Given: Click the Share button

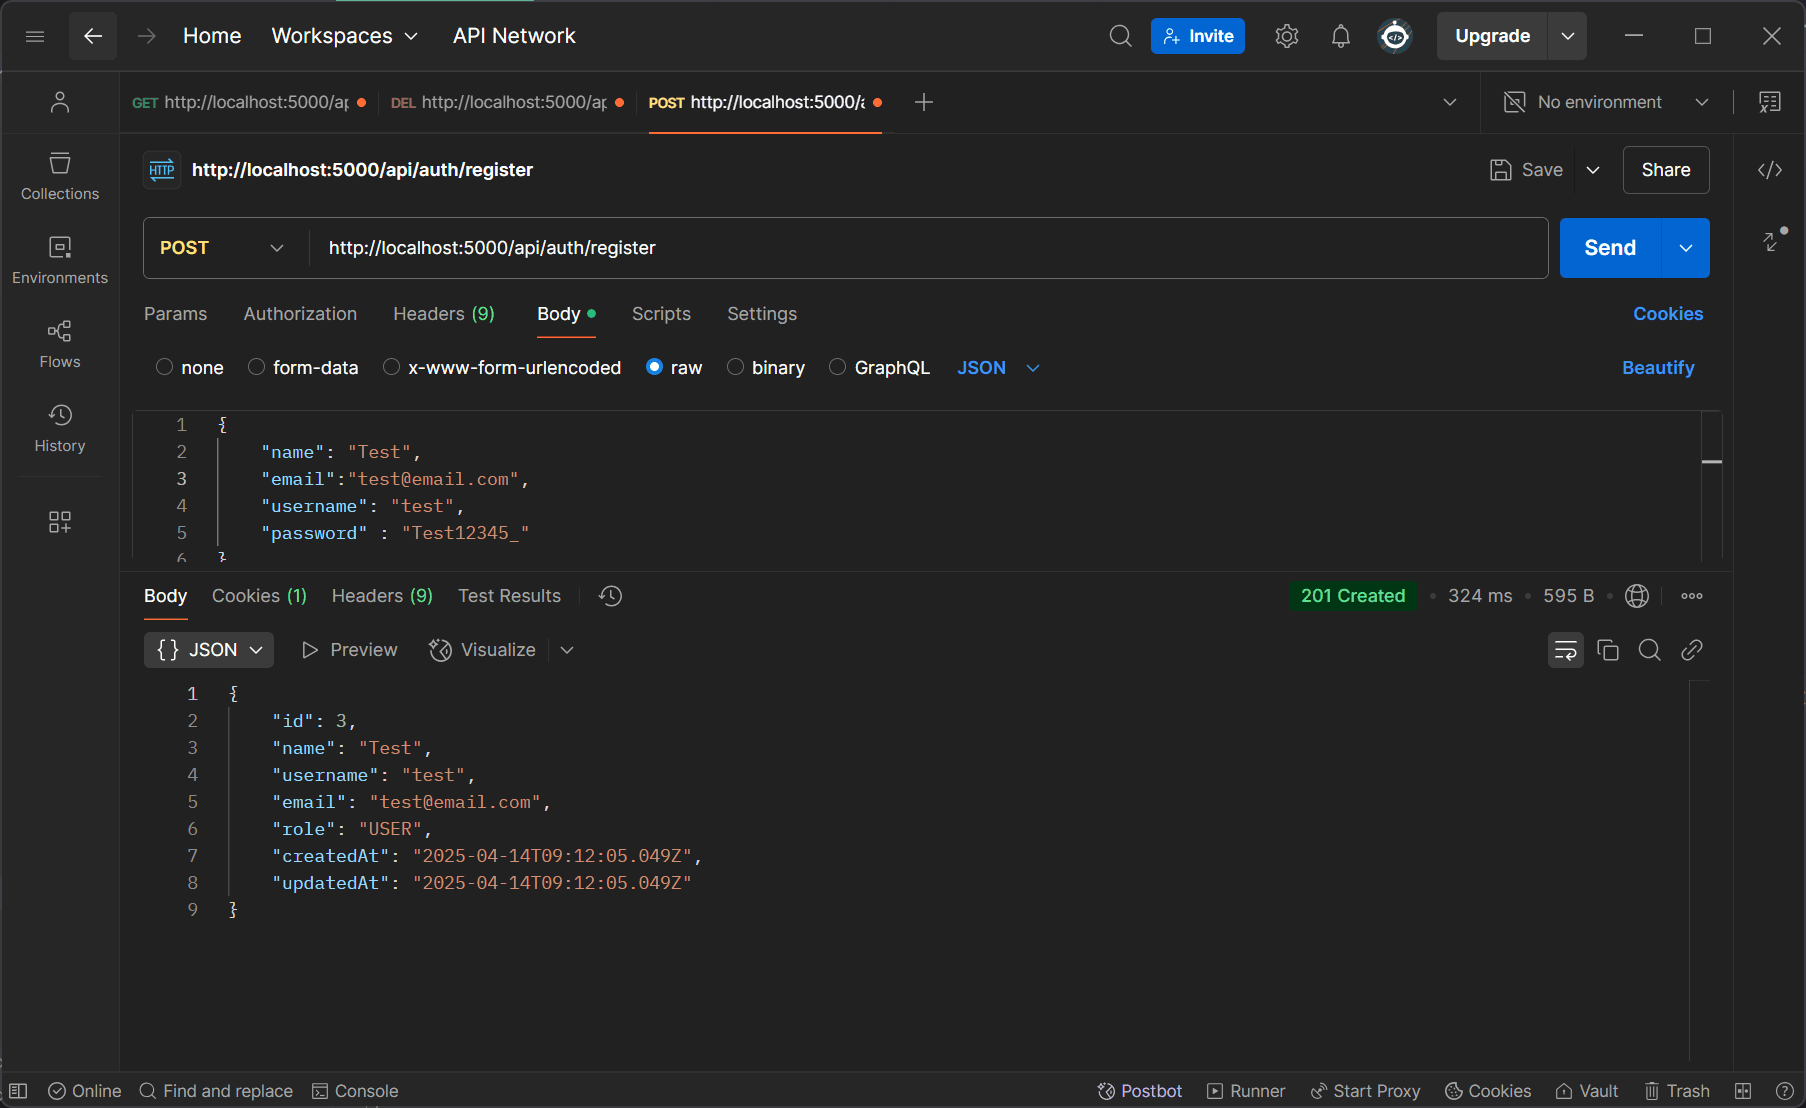Looking at the screenshot, I should [x=1666, y=170].
